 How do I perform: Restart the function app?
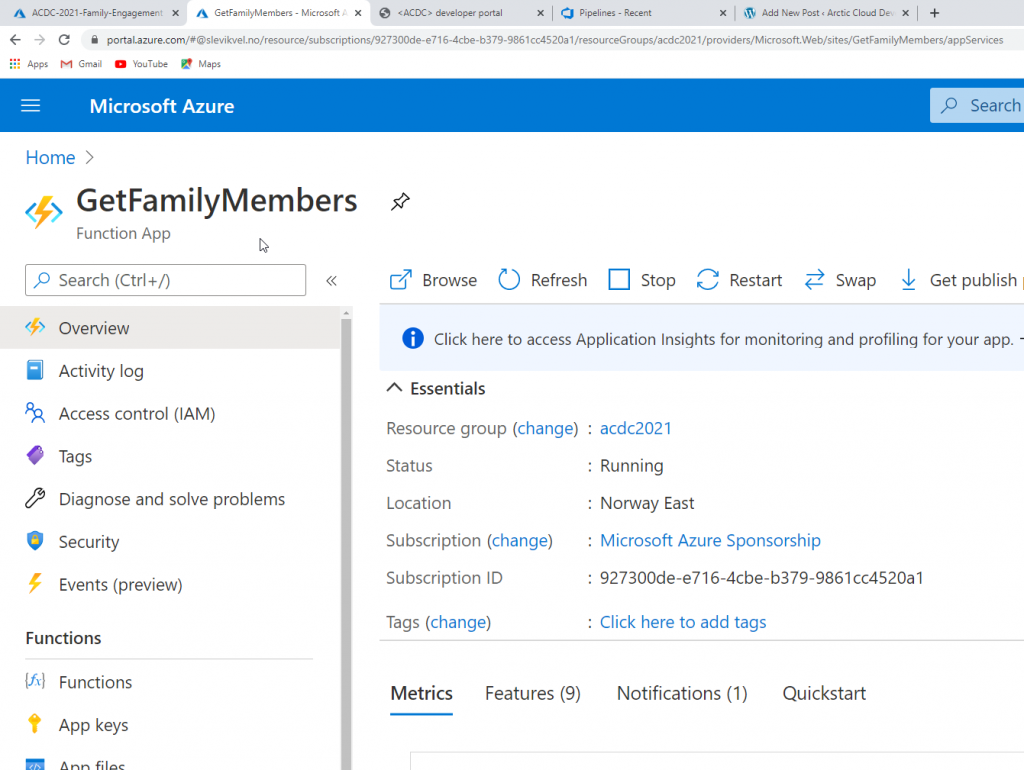739,280
